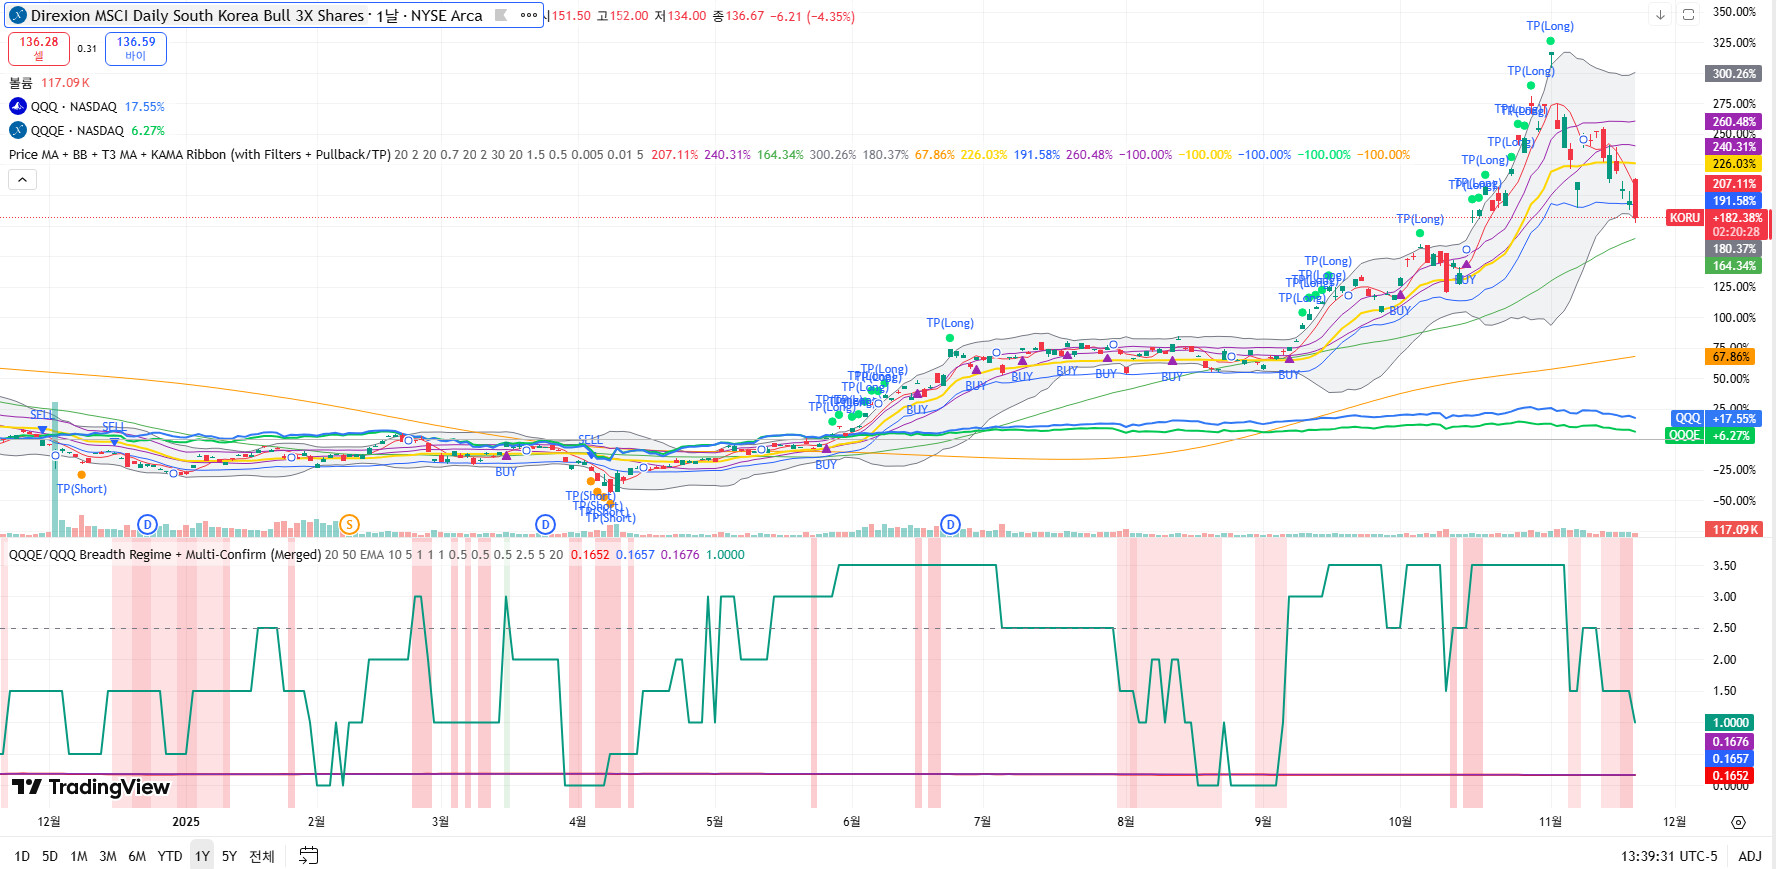Click the purple 240.31% scale label
Screen dimensions: 1777x869
coord(1734,147)
